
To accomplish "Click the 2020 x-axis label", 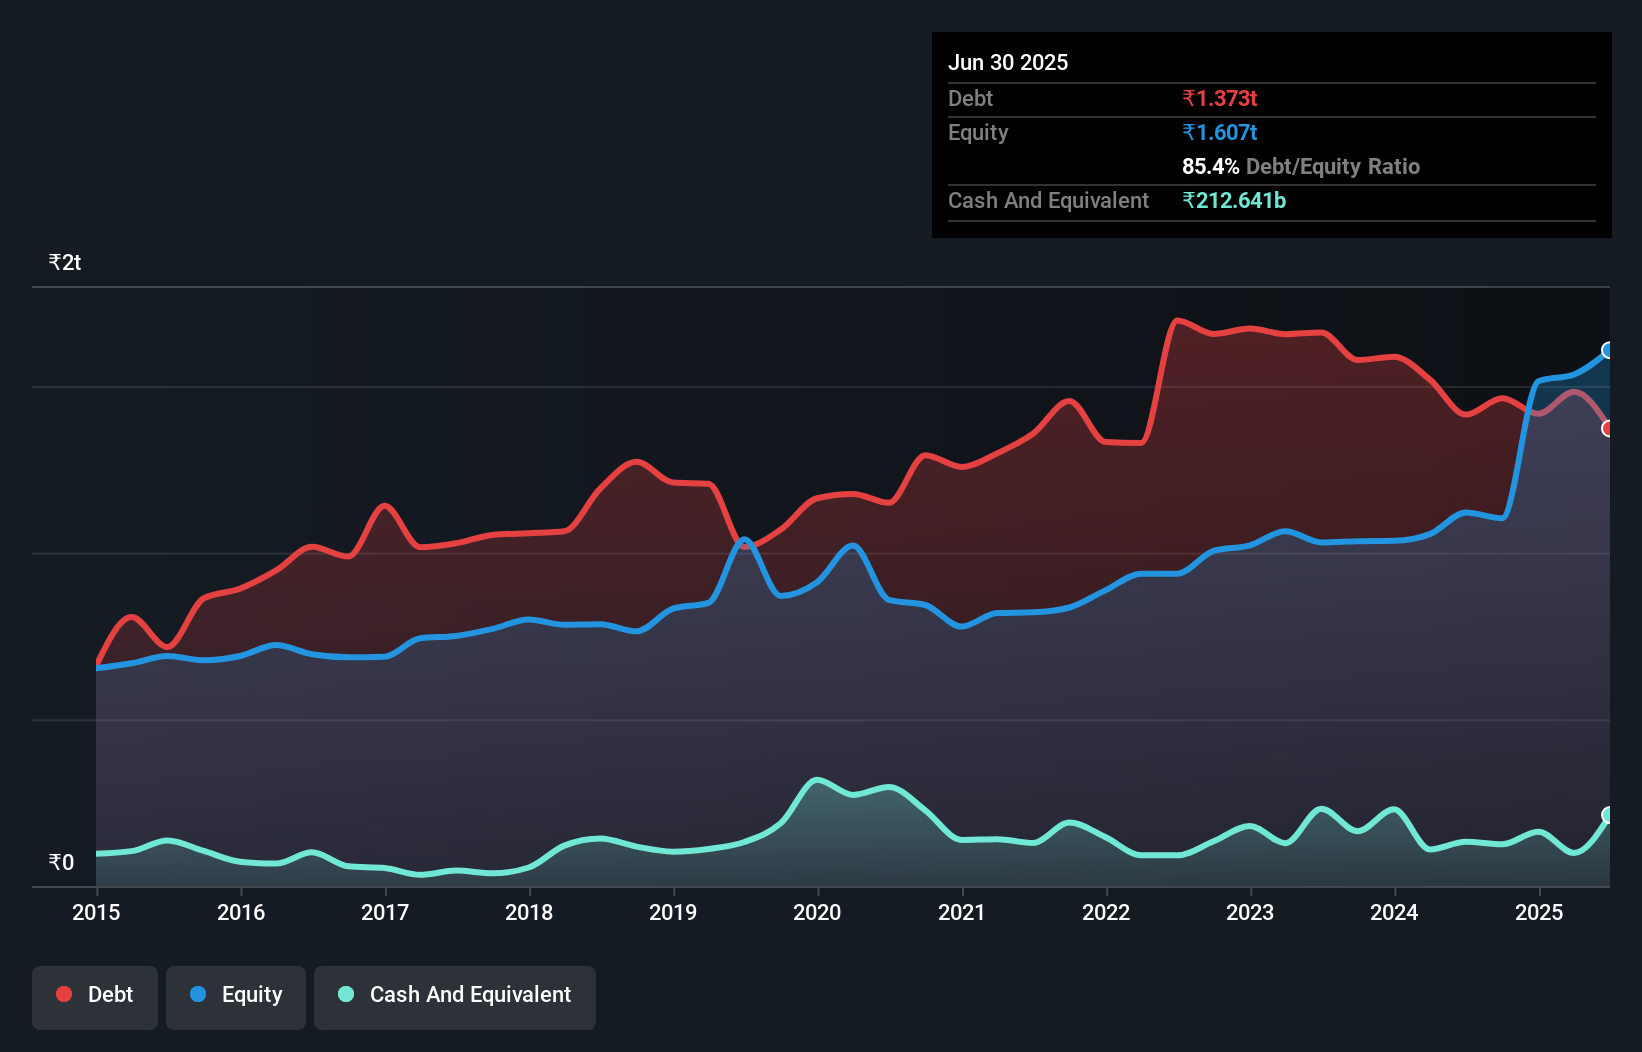I will click(817, 912).
